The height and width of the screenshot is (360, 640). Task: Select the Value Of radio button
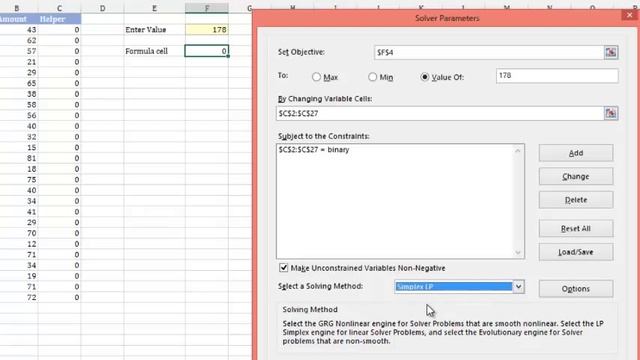tap(425, 77)
